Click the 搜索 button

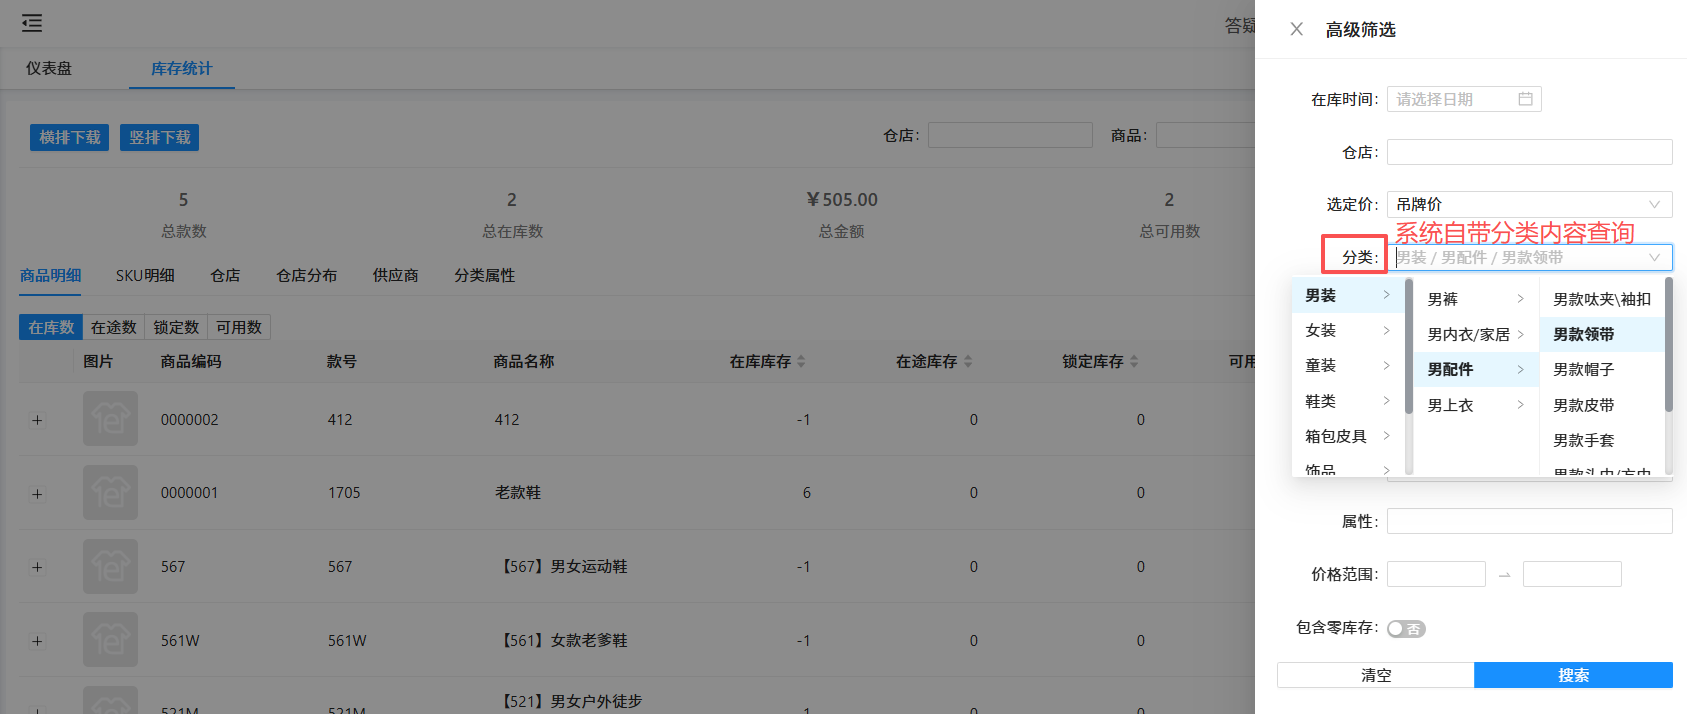point(1572,675)
